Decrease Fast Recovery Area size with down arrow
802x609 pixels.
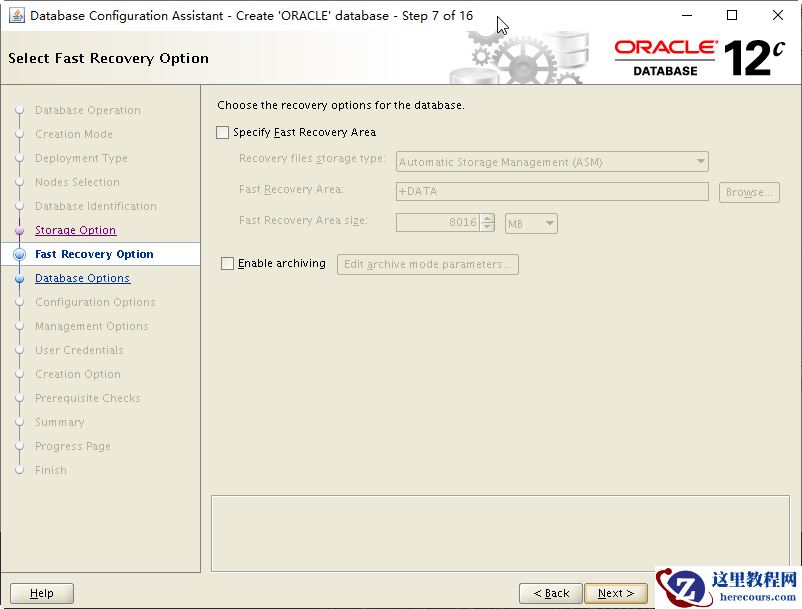[487, 227]
